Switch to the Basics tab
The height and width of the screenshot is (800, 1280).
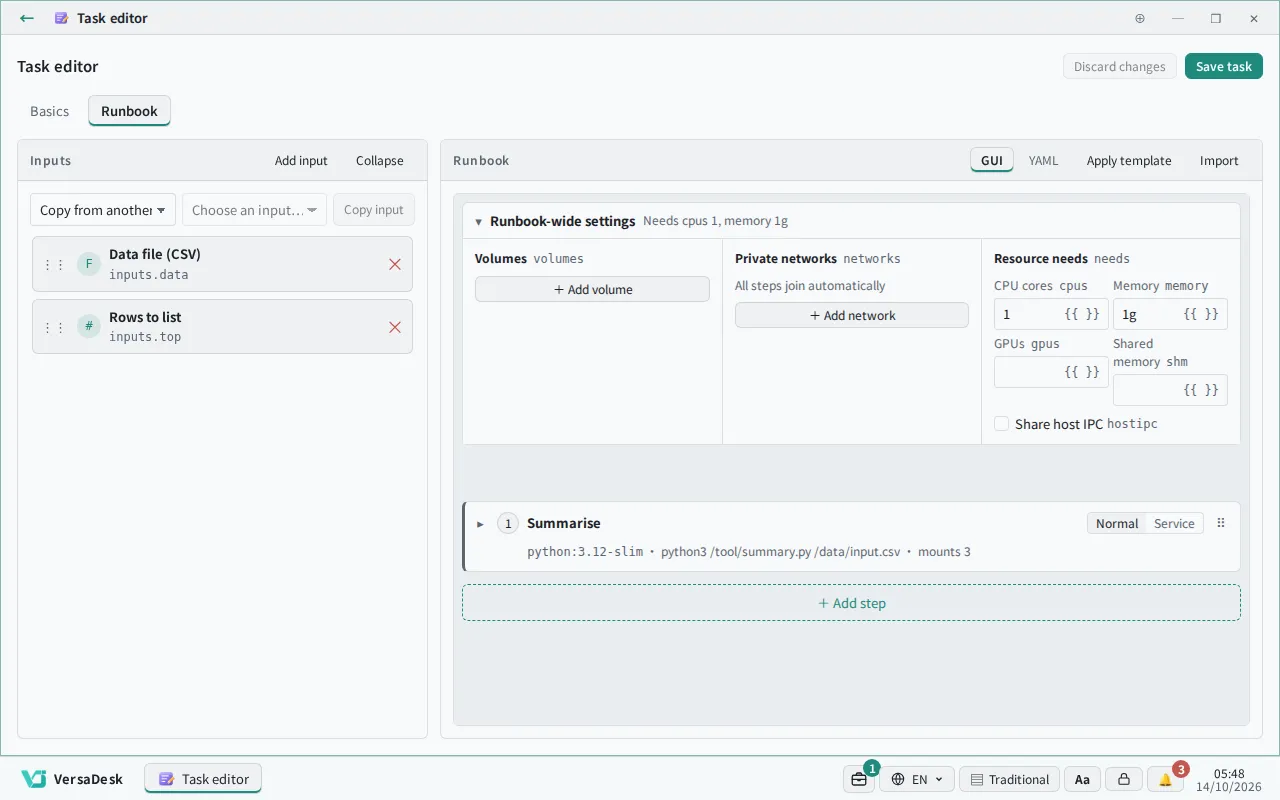click(50, 111)
